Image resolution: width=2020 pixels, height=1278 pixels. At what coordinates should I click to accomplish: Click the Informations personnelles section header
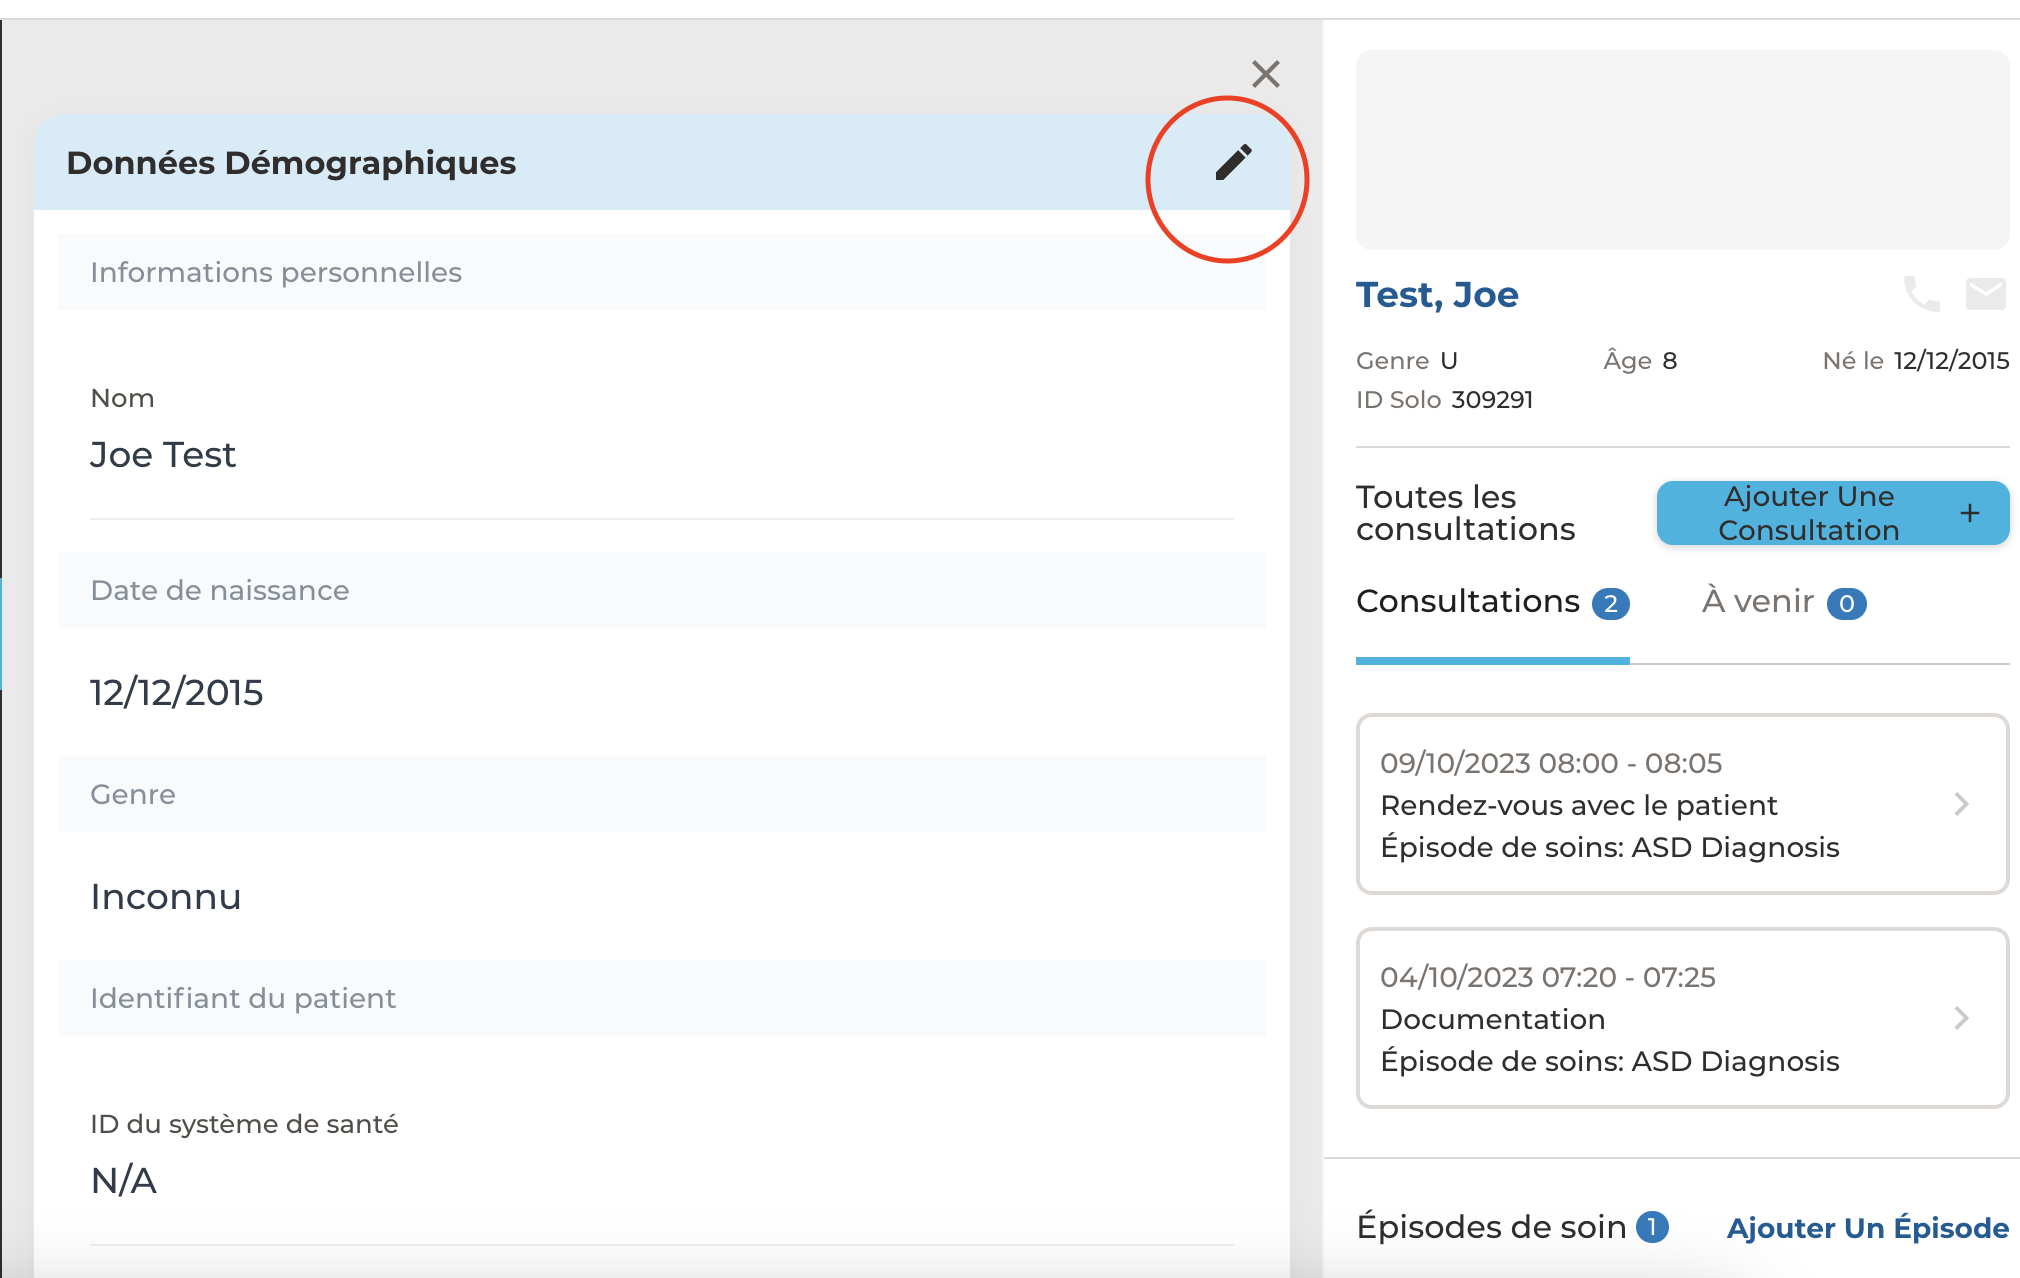click(661, 272)
